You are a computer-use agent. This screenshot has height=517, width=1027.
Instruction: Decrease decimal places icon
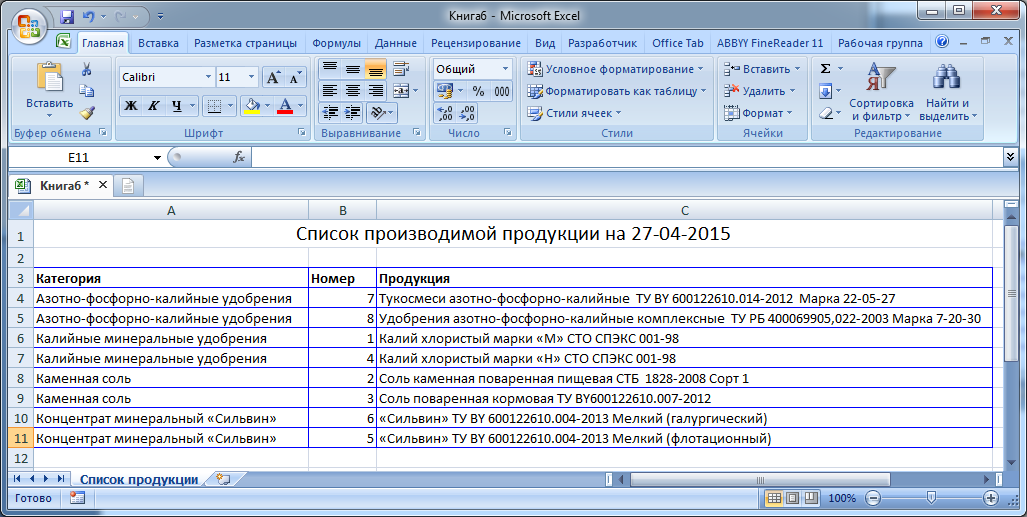point(468,113)
